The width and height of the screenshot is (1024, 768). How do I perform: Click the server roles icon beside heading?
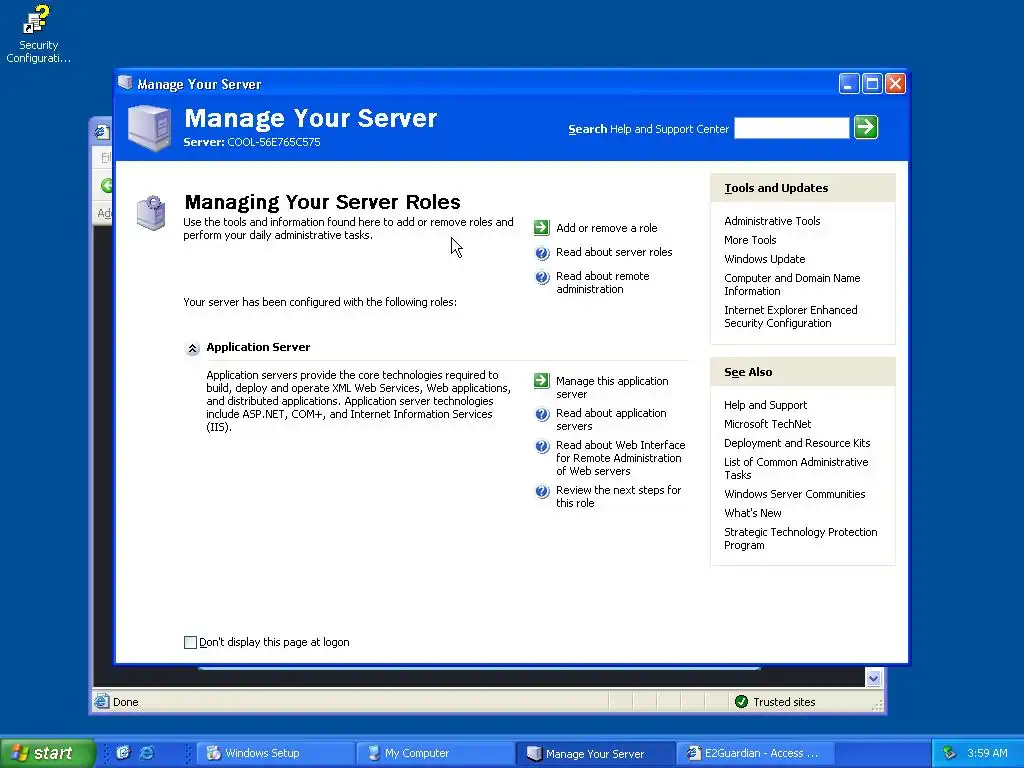tap(151, 212)
